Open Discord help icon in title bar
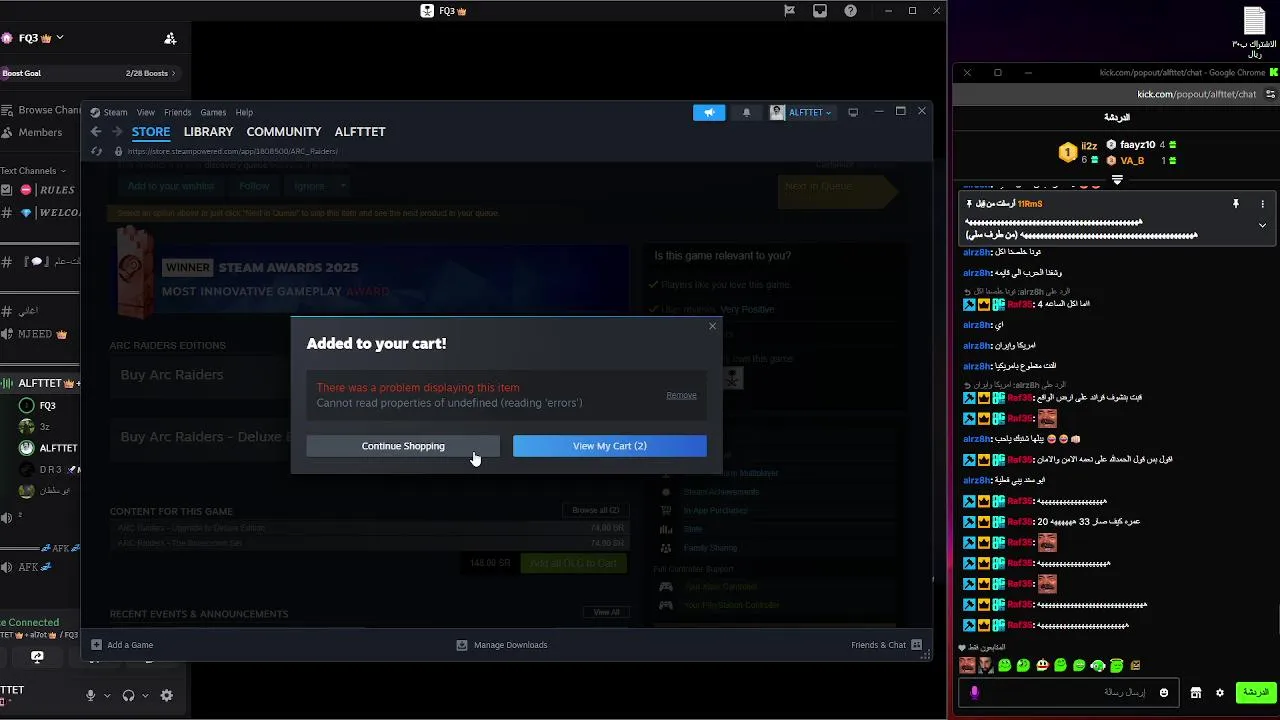The height and width of the screenshot is (720, 1280). [x=851, y=11]
